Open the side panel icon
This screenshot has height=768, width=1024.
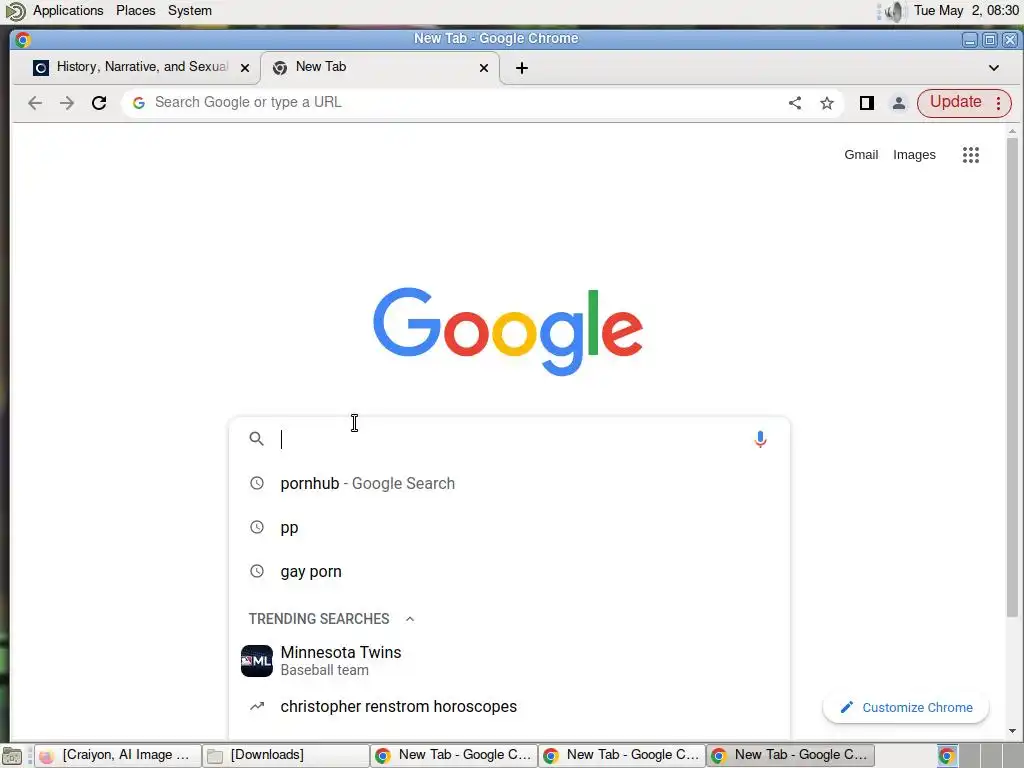click(867, 103)
